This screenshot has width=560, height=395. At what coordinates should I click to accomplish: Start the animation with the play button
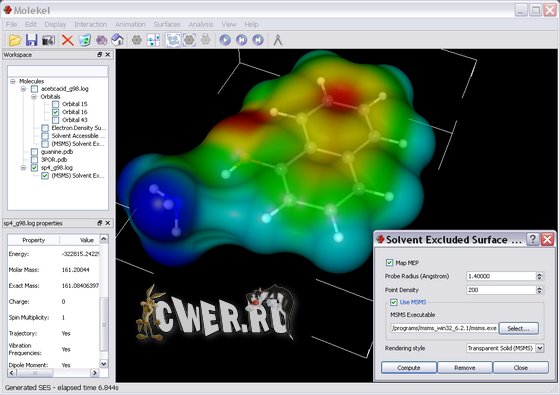[x=225, y=40]
